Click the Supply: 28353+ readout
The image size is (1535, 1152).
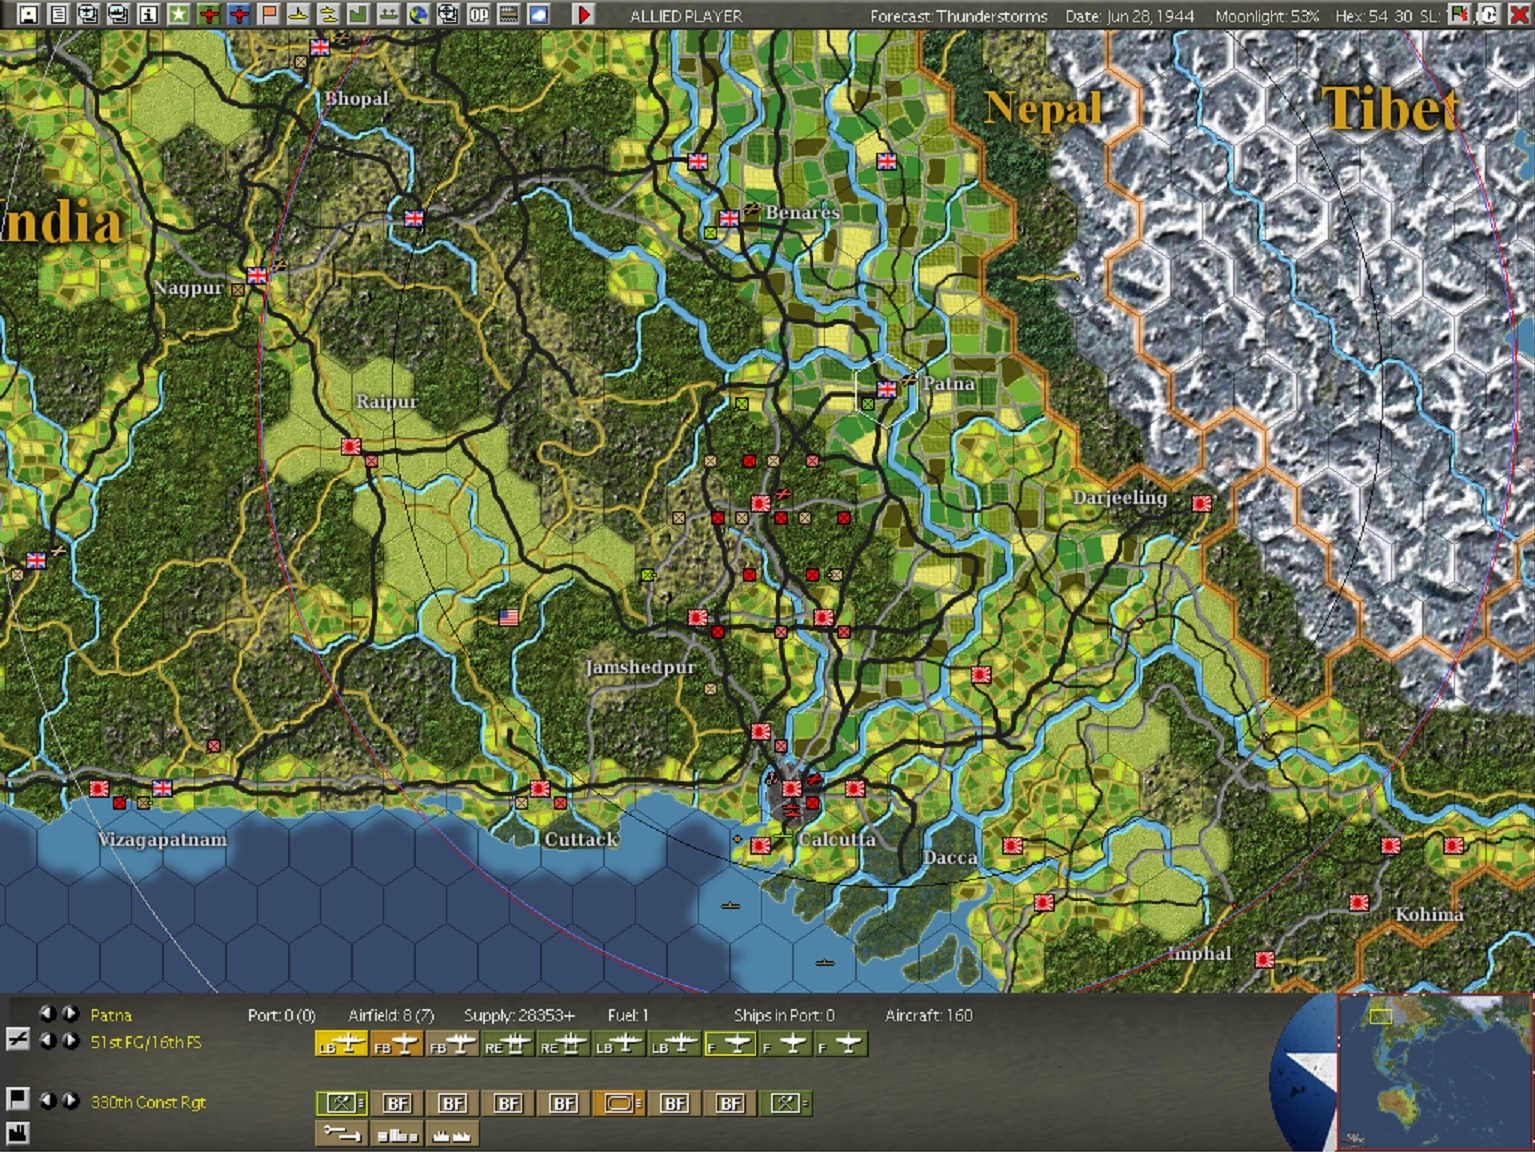519,1015
